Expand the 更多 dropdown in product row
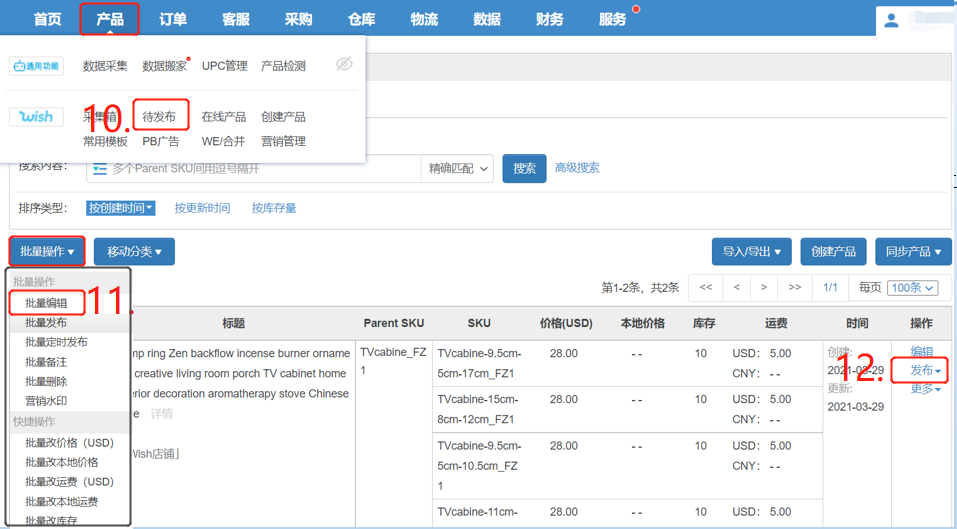This screenshot has height=529, width=957. [x=925, y=389]
